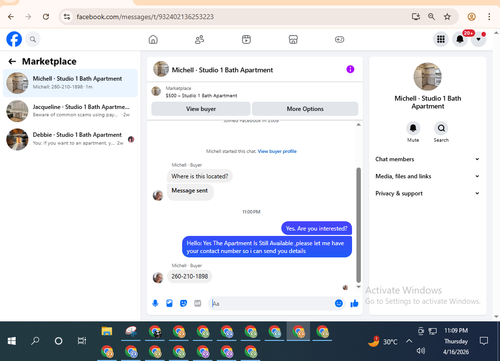The height and width of the screenshot is (361, 500).
Task: Click the install app icon in address bar
Action: point(416,17)
